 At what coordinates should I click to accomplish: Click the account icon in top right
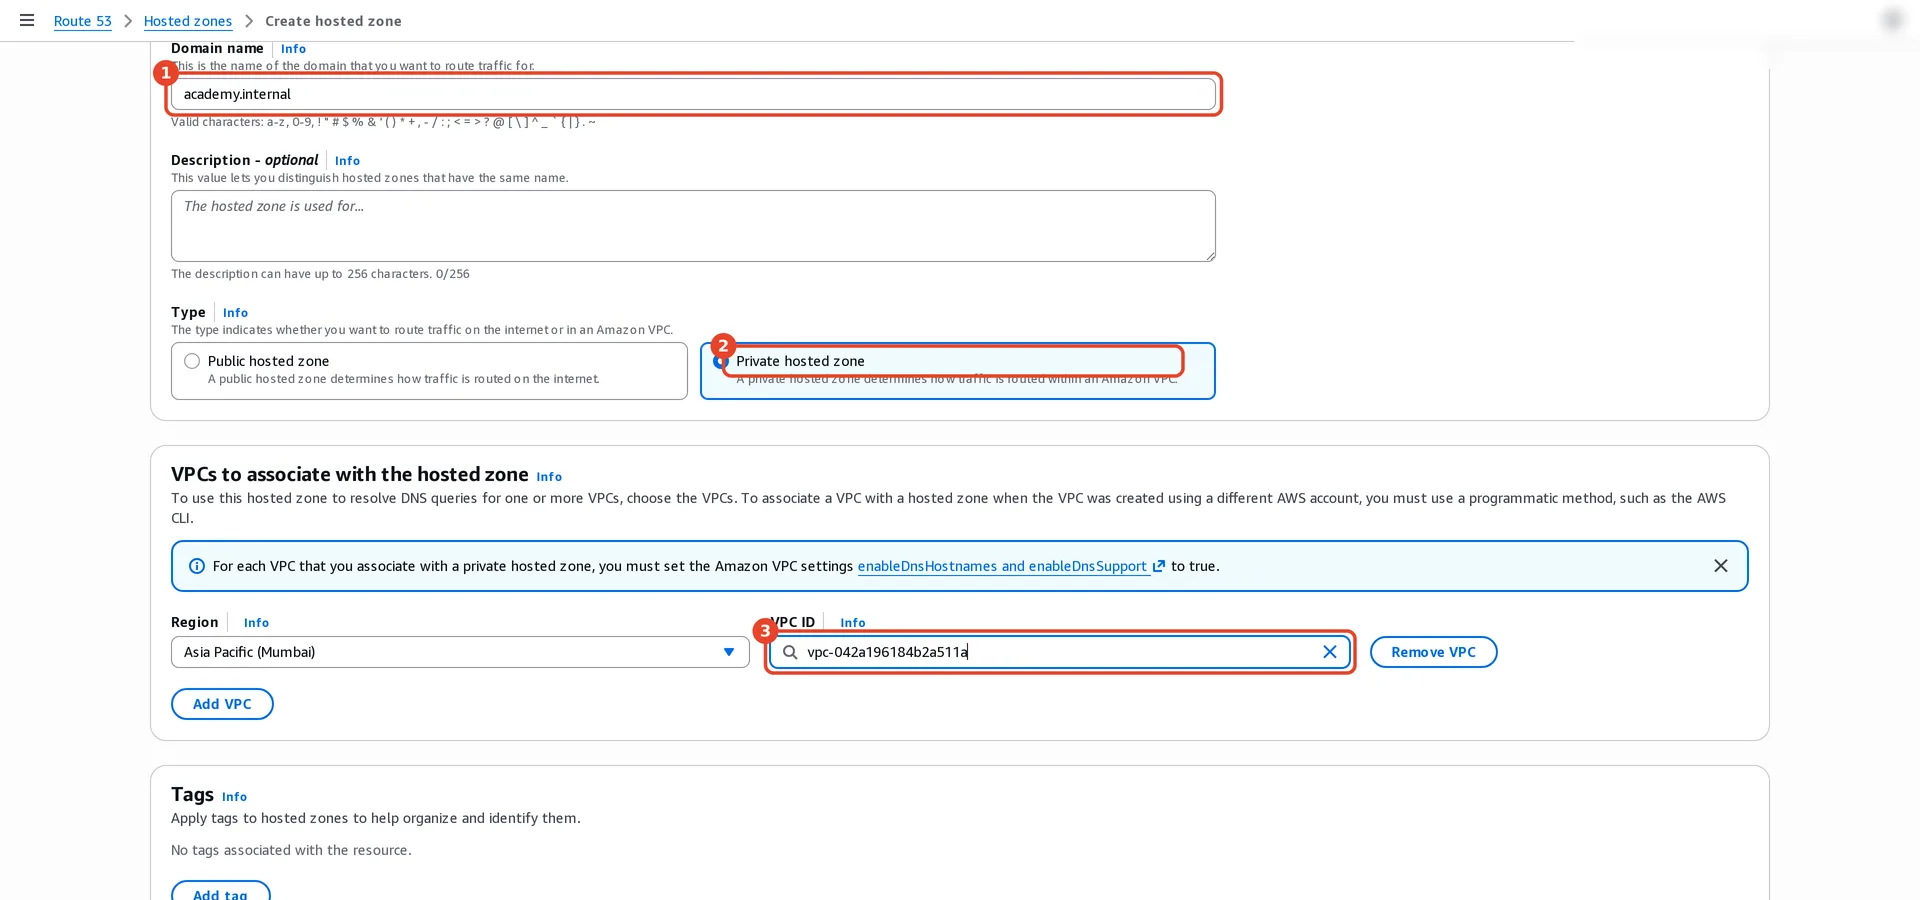(1891, 20)
